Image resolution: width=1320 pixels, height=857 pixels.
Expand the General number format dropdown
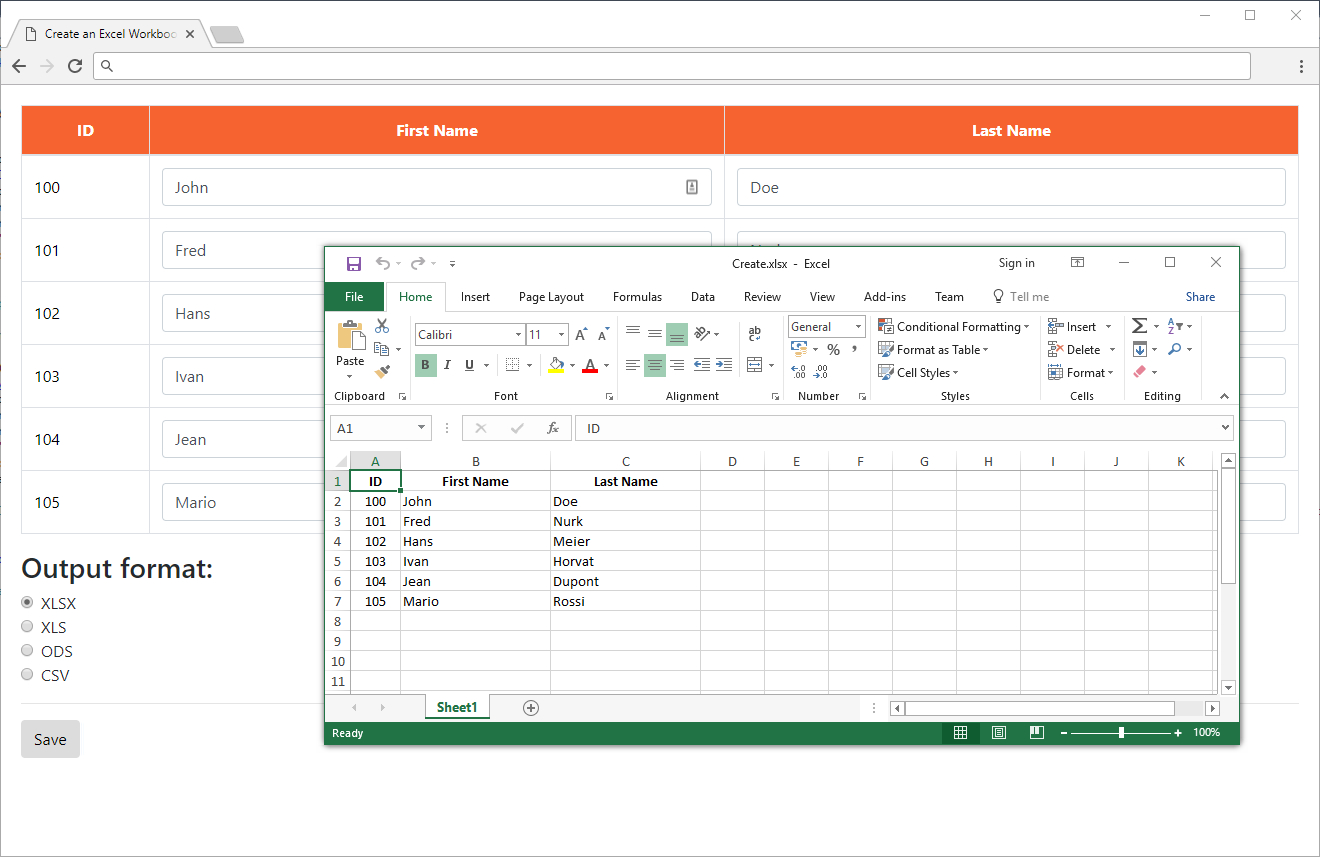click(858, 327)
